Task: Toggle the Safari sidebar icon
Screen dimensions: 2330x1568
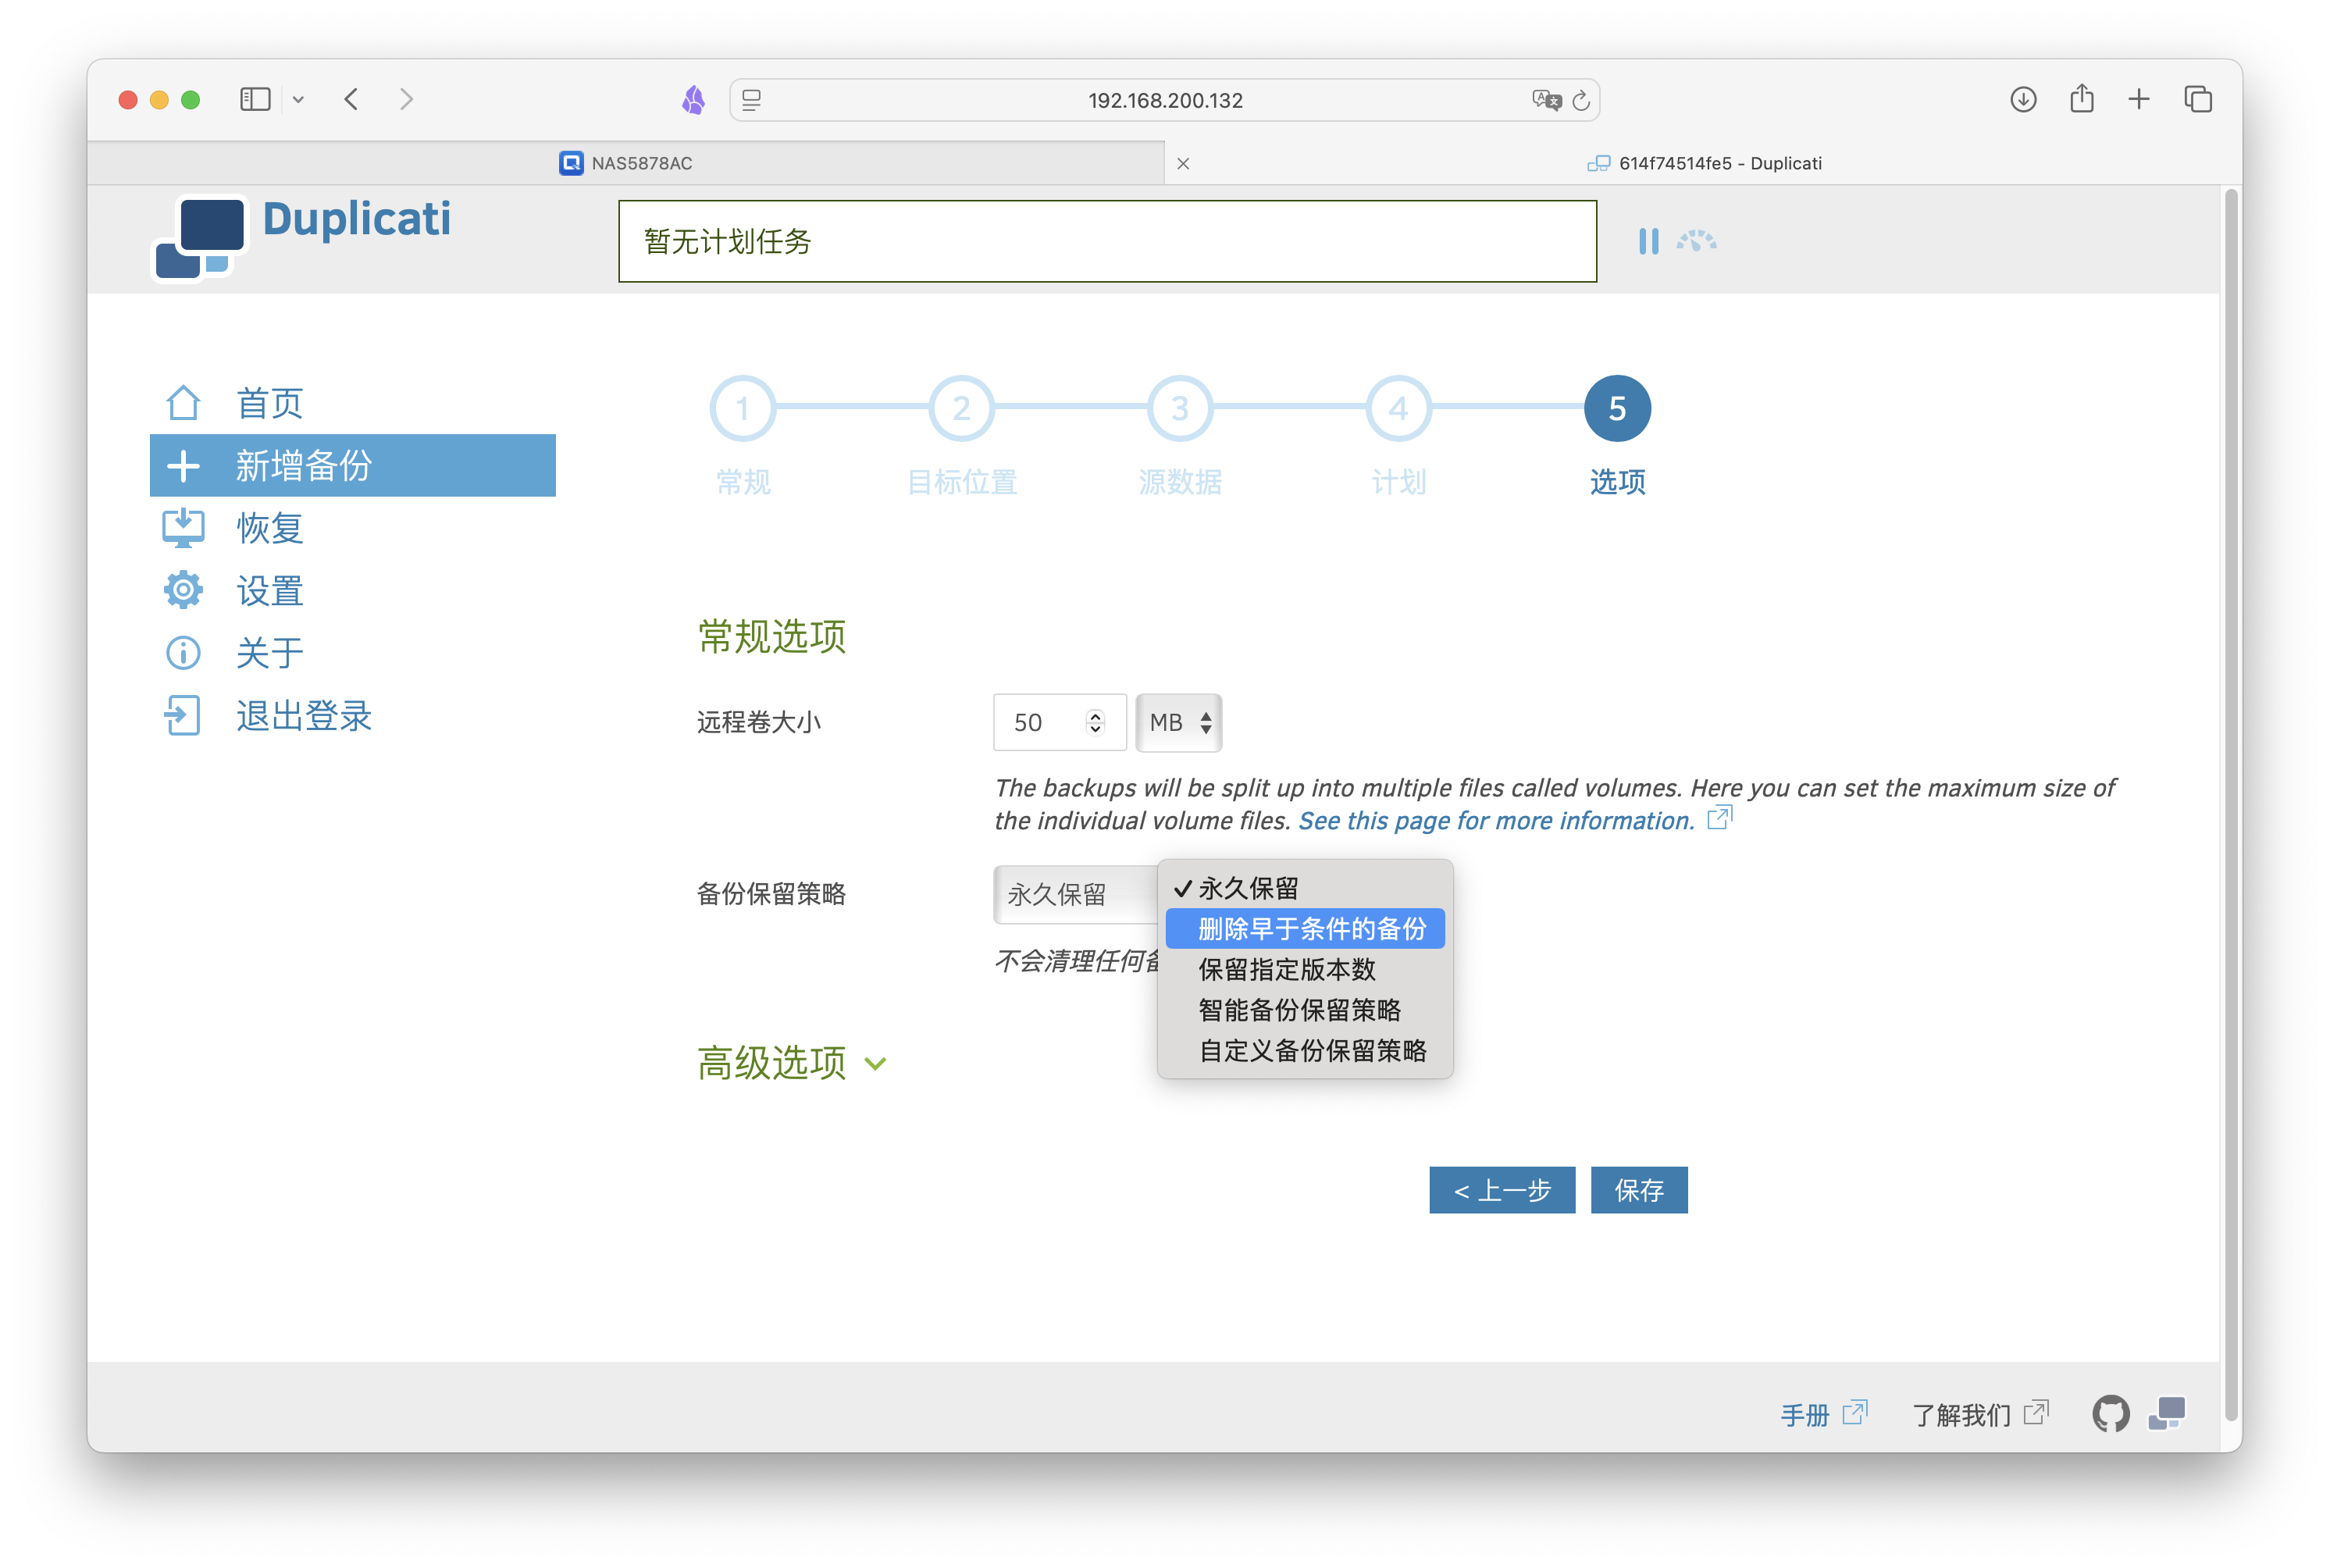Action: coord(255,99)
